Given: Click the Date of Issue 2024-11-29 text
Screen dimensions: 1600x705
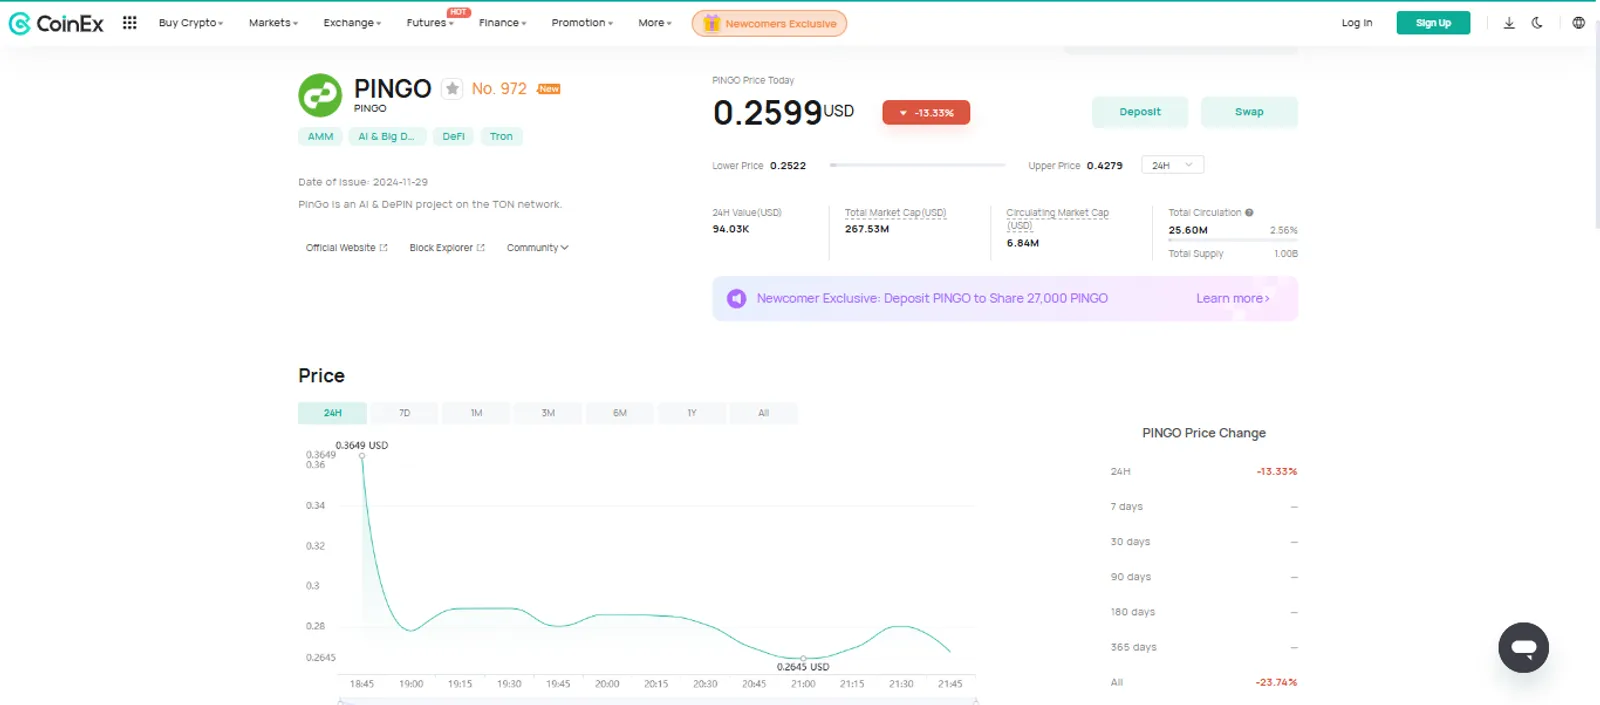Looking at the screenshot, I should point(363,182).
